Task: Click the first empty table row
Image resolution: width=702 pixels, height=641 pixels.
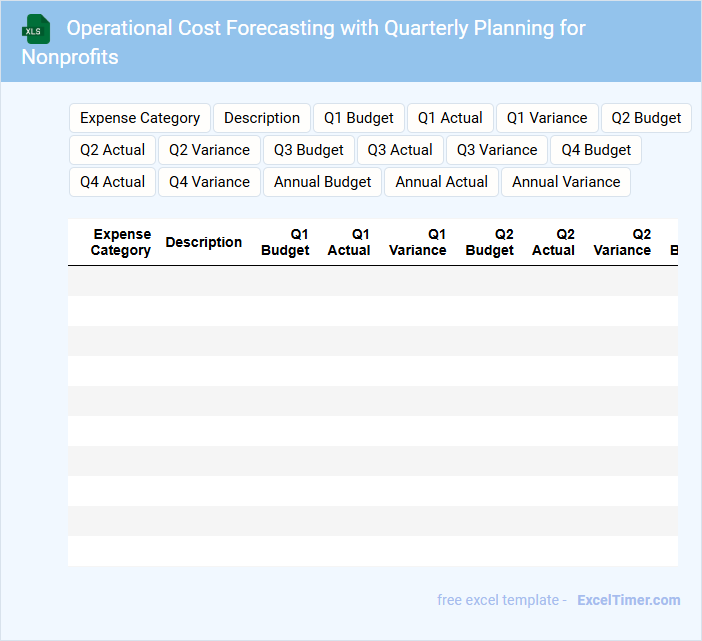Action: click(x=372, y=281)
